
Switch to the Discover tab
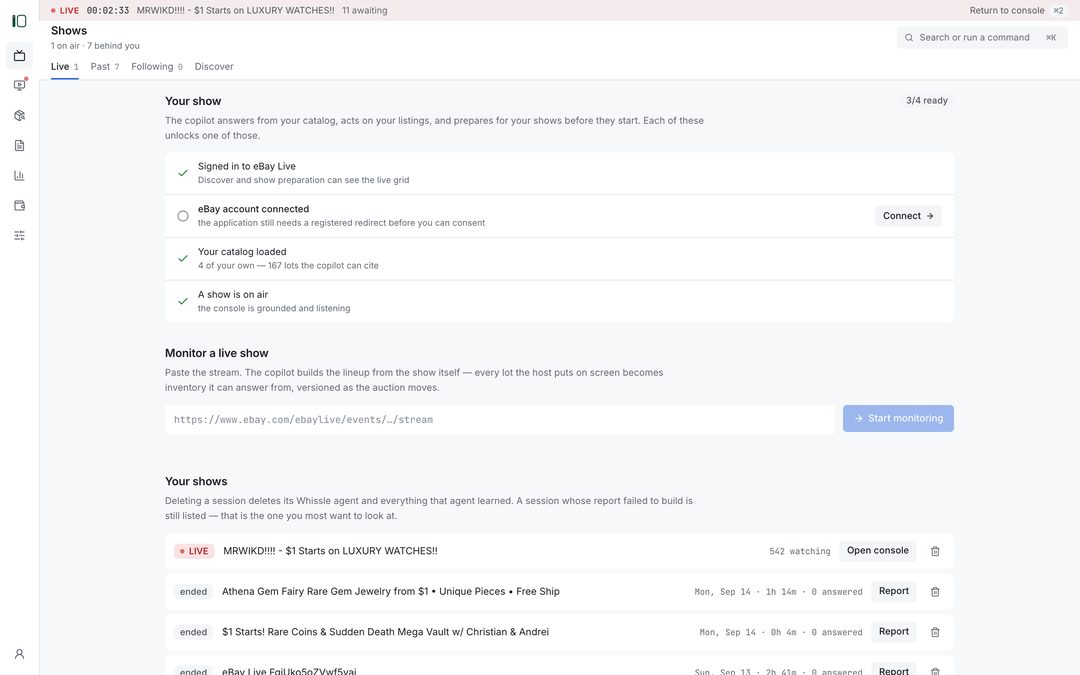coord(214,67)
